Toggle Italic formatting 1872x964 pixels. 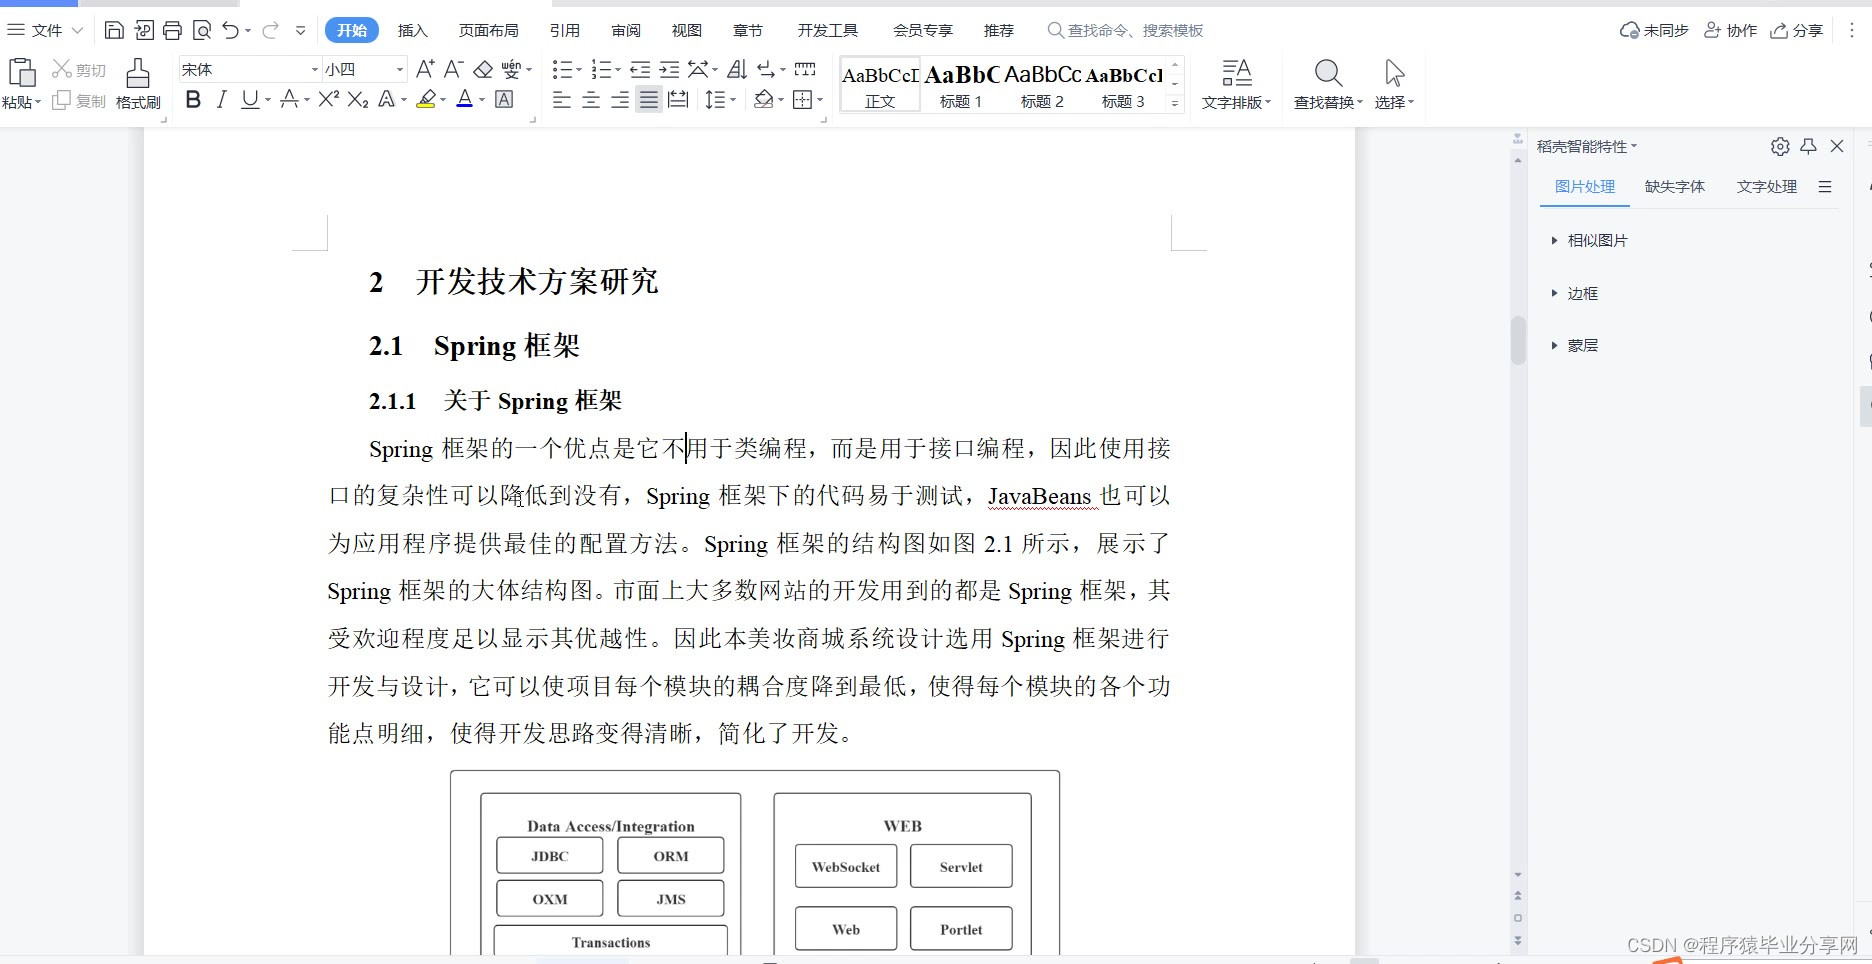tap(222, 99)
